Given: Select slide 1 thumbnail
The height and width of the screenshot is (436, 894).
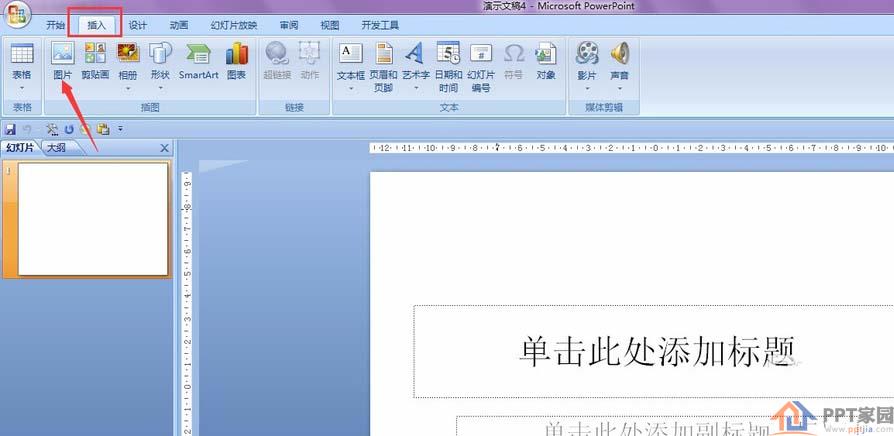Looking at the screenshot, I should pos(93,219).
